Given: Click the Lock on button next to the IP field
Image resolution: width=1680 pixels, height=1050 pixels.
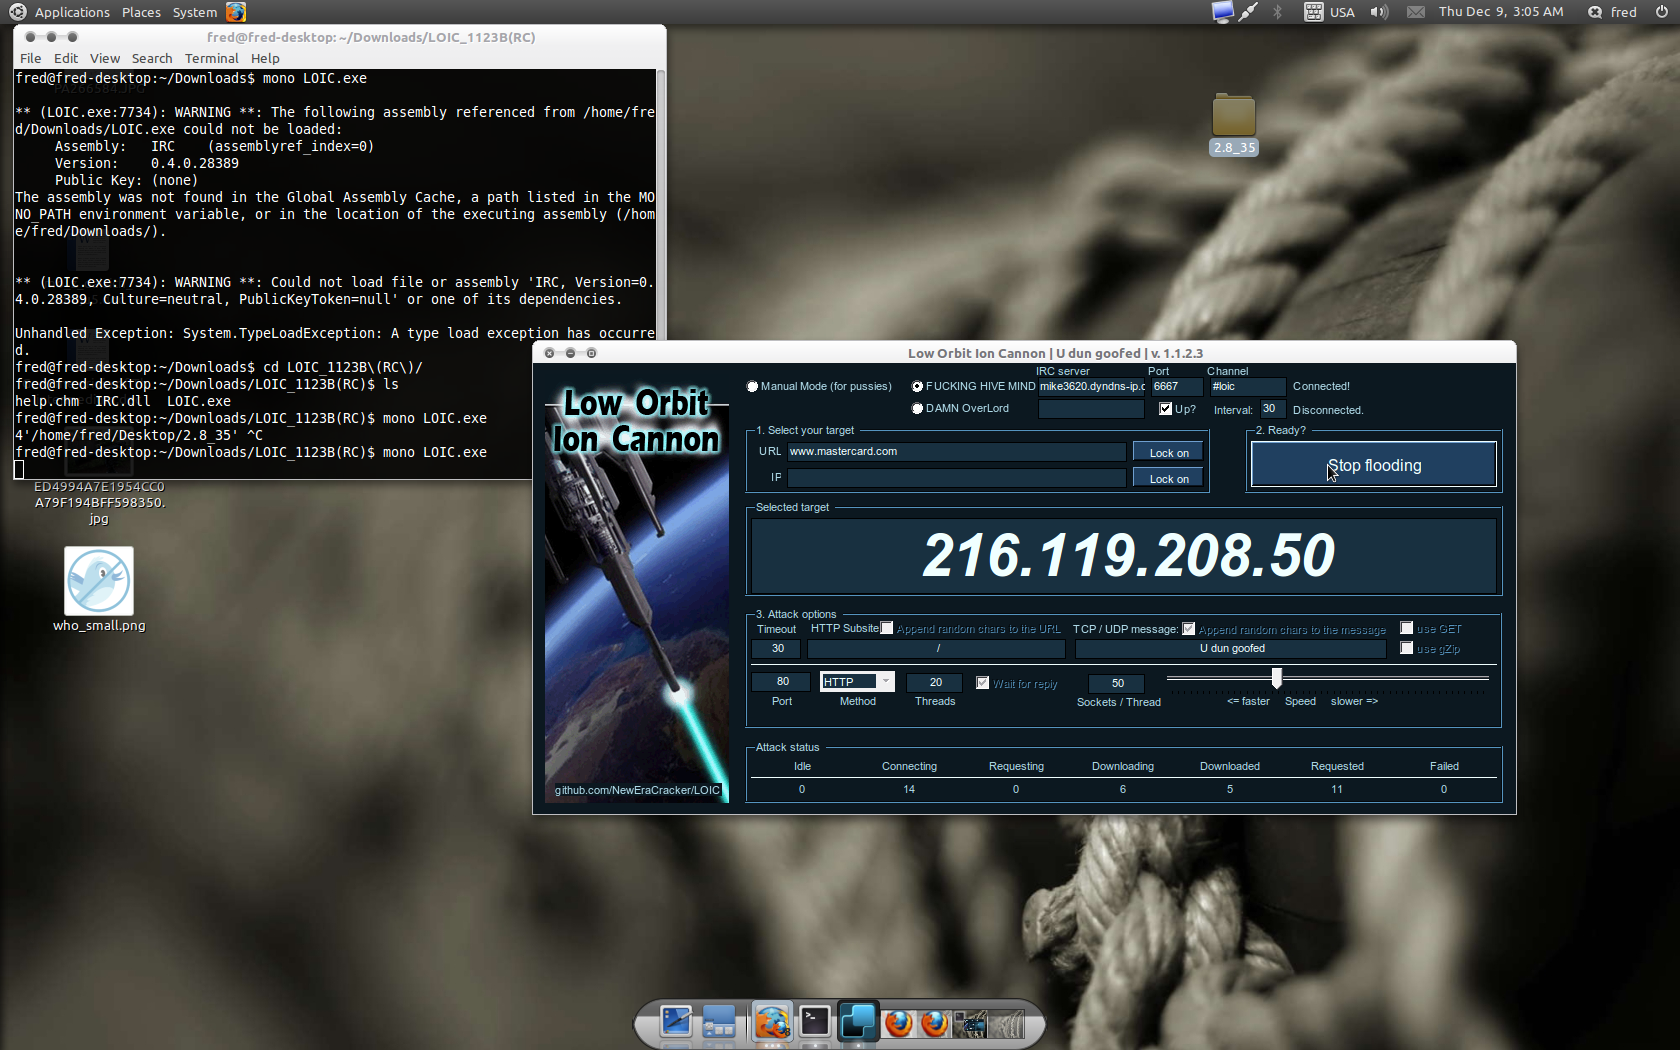Looking at the screenshot, I should tap(1169, 479).
